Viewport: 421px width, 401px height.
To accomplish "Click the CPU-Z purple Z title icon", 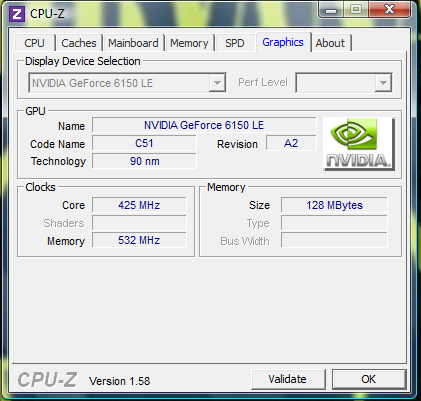I will [17, 14].
